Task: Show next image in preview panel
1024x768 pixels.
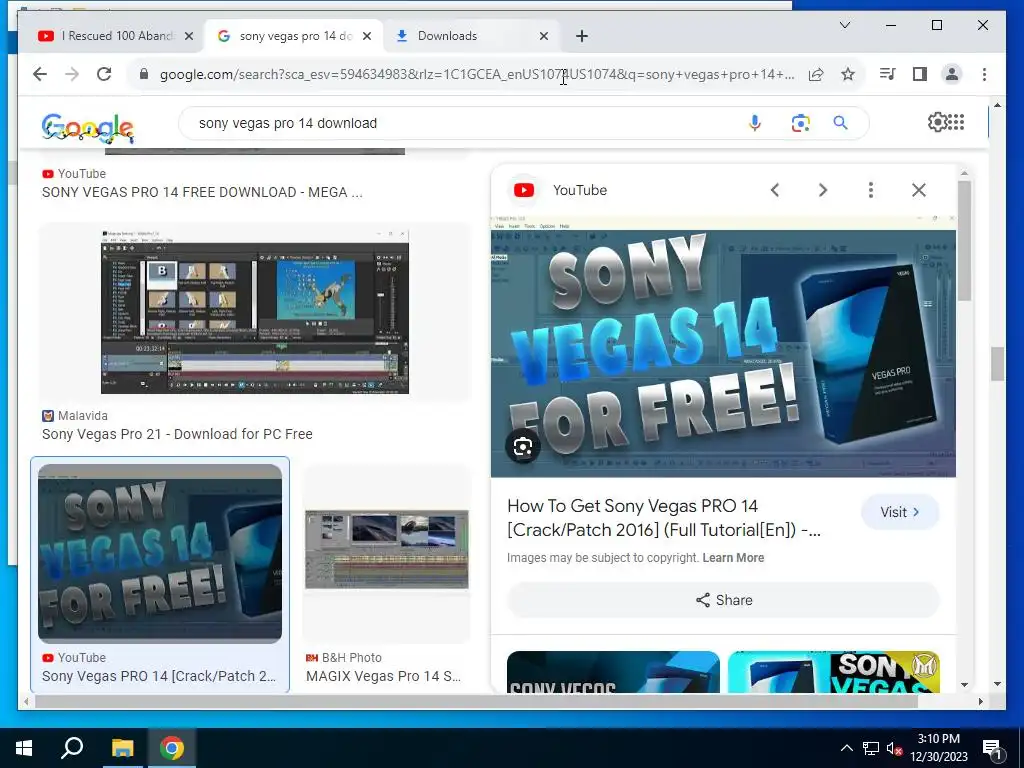Action: 823,190
